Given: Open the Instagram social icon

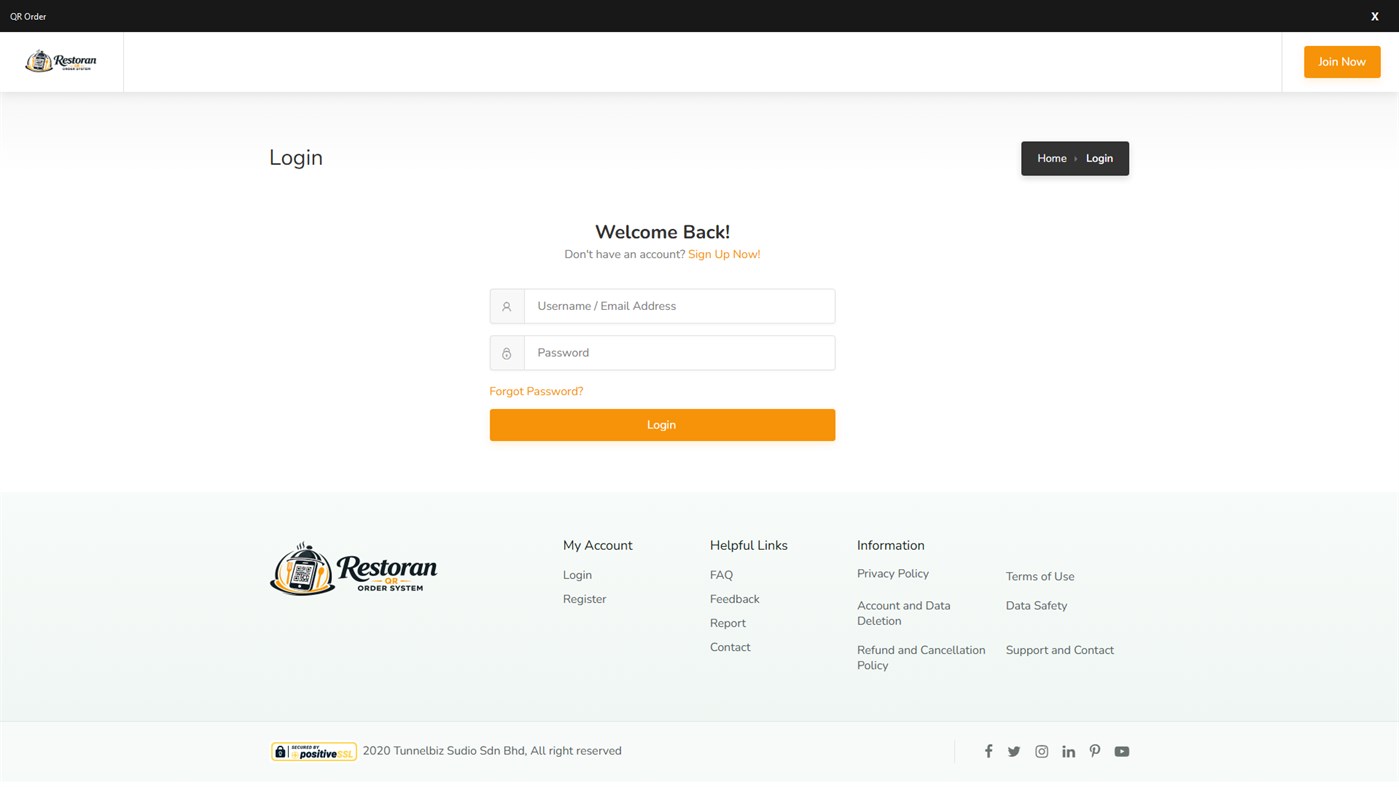Looking at the screenshot, I should coord(1041,751).
